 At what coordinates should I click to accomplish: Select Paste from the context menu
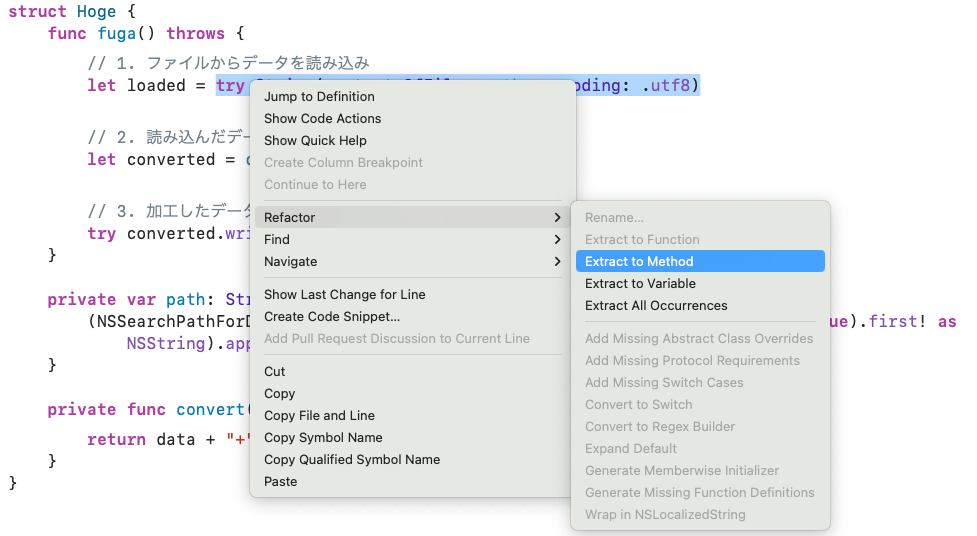[x=412, y=482]
